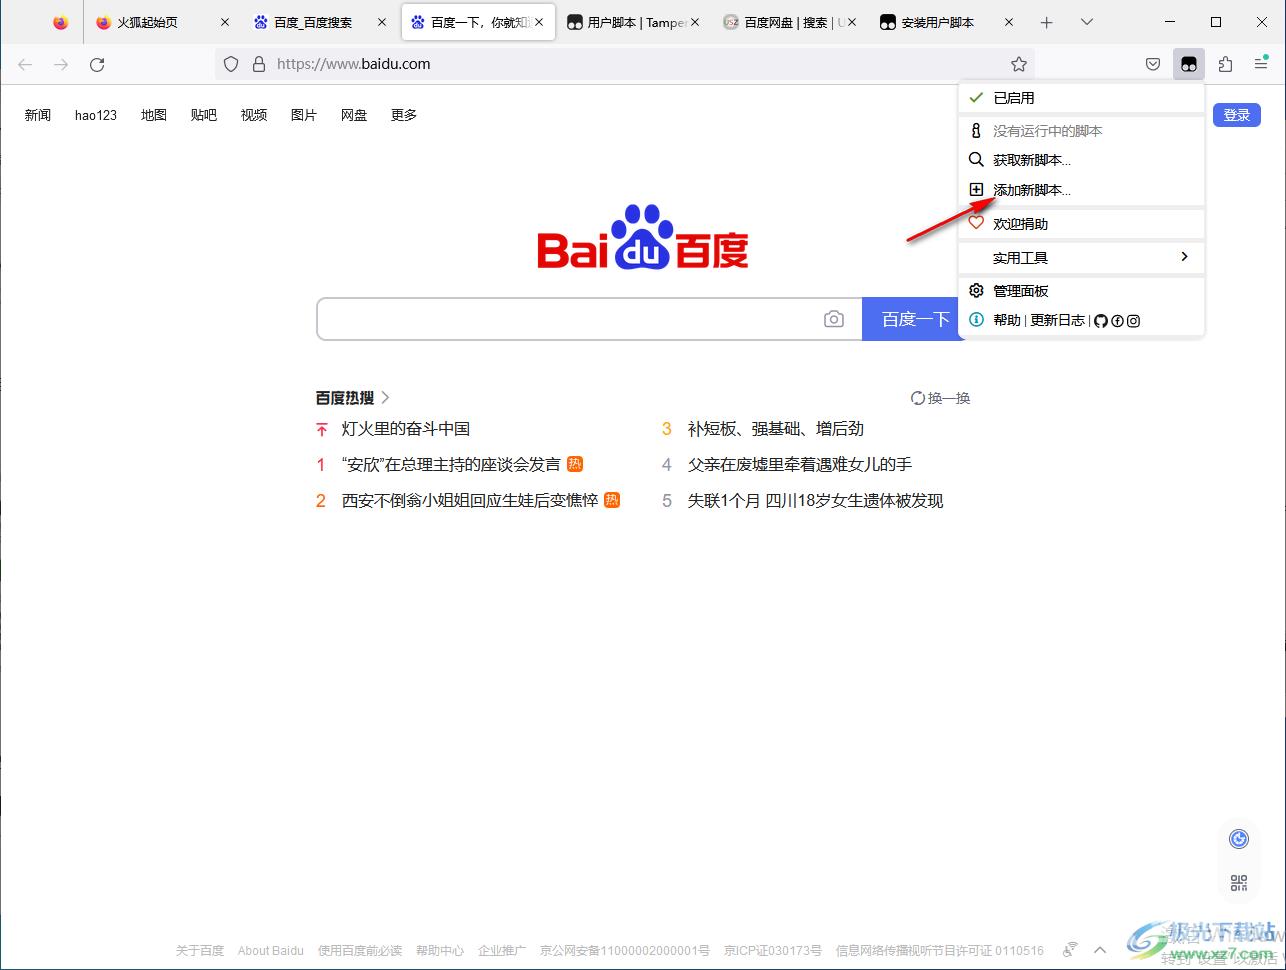Click 换一换 to refresh hot searches
The height and width of the screenshot is (970, 1286).
click(x=941, y=398)
